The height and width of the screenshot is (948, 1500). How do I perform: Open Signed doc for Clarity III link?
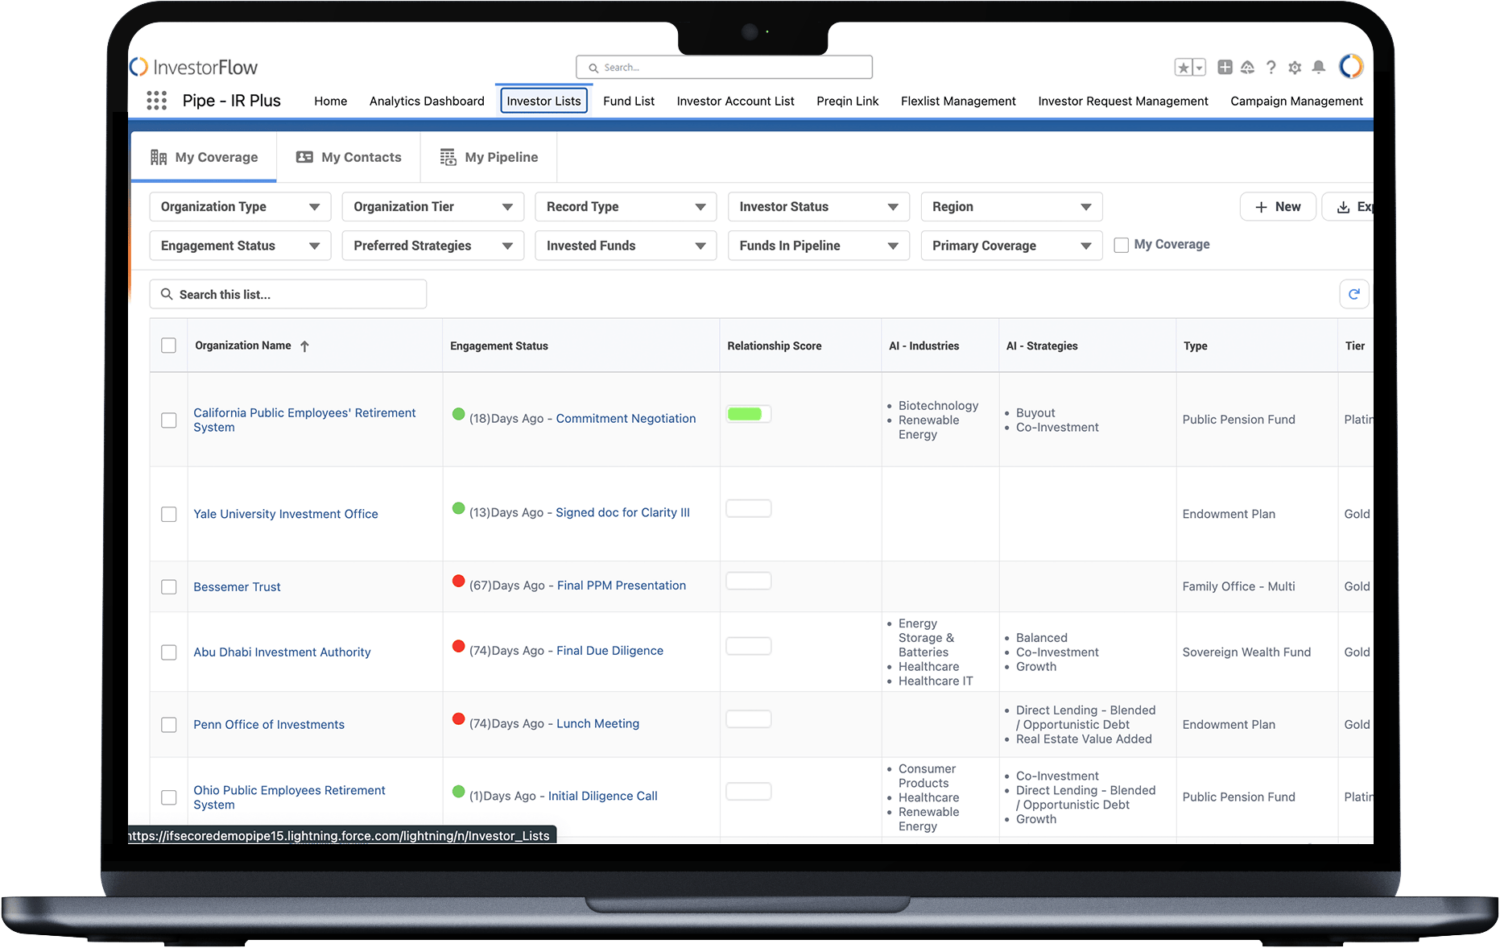[623, 513]
